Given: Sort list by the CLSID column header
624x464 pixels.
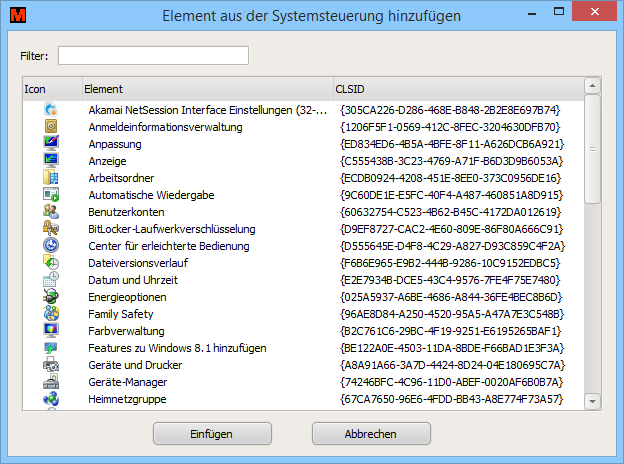Looking at the screenshot, I should pos(458,89).
